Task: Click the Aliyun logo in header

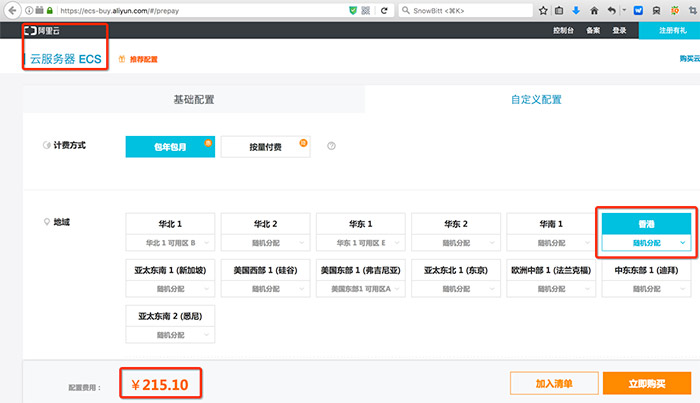Action: click(42, 31)
